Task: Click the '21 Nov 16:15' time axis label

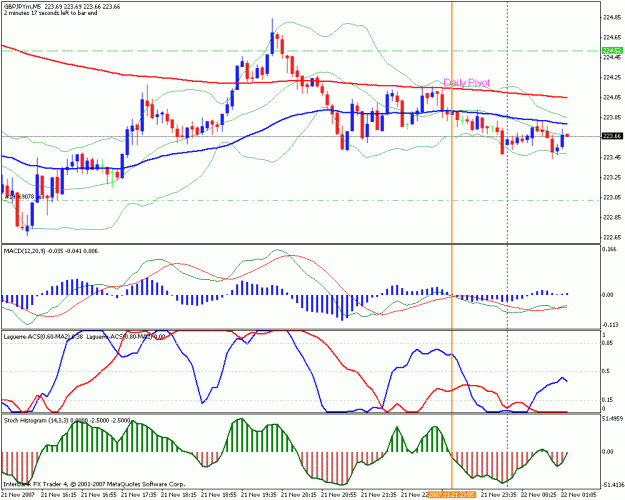Action: [58, 494]
